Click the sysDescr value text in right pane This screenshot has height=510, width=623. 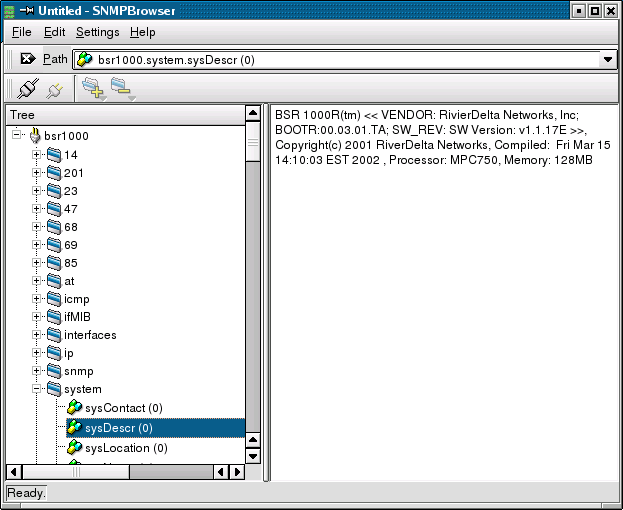(443, 137)
